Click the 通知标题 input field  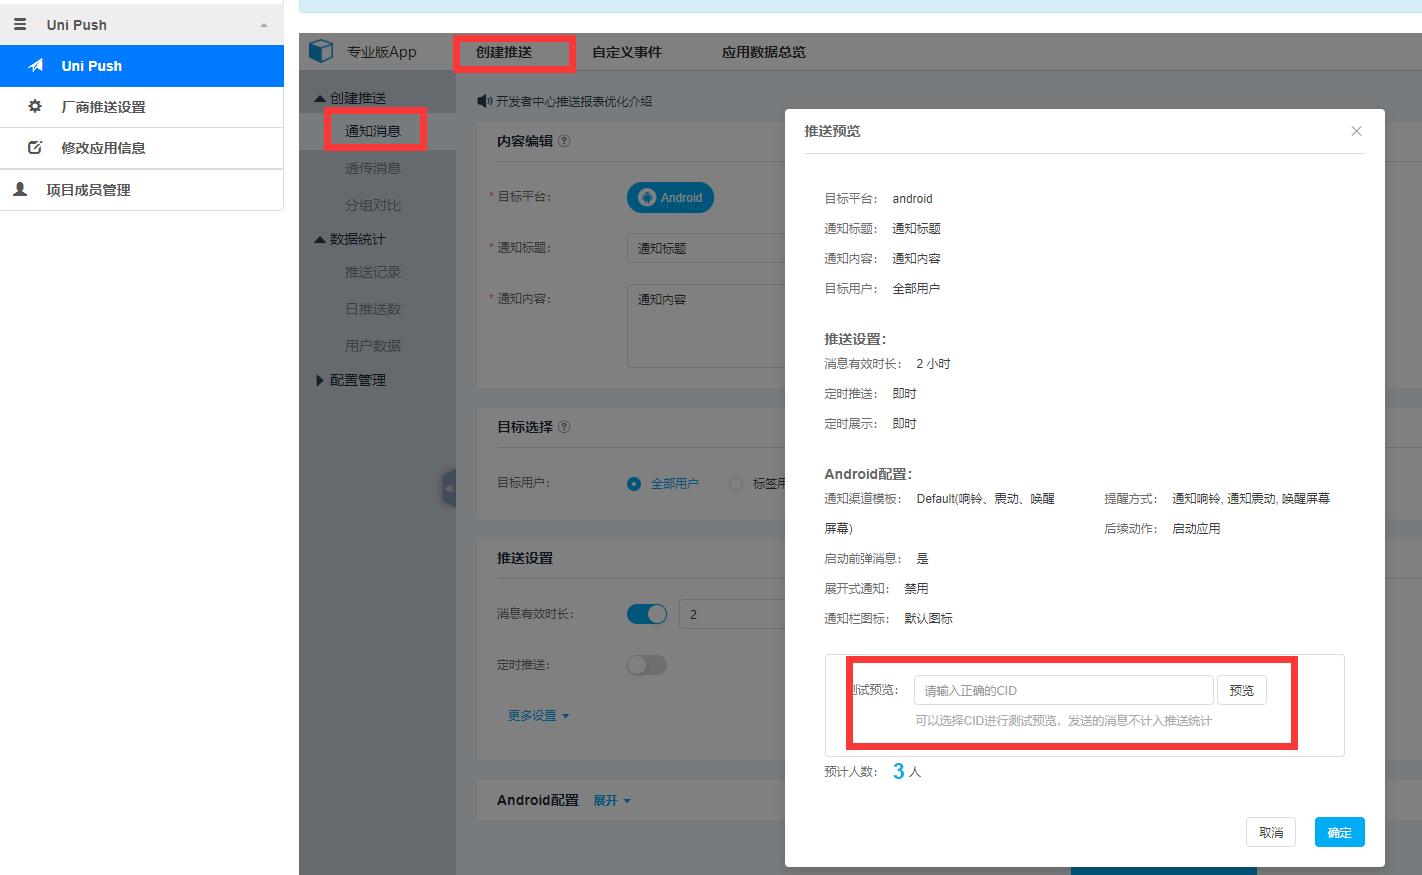(x=706, y=248)
